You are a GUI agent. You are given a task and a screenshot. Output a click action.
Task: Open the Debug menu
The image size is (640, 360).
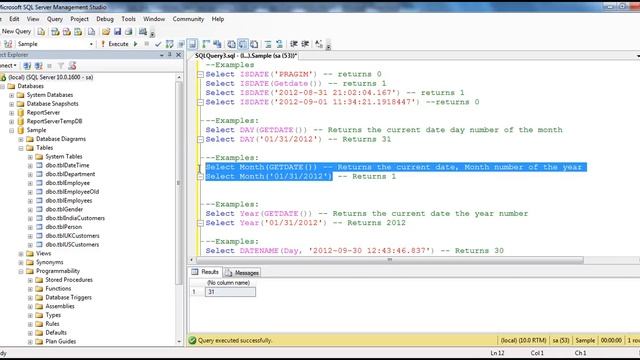105,19
